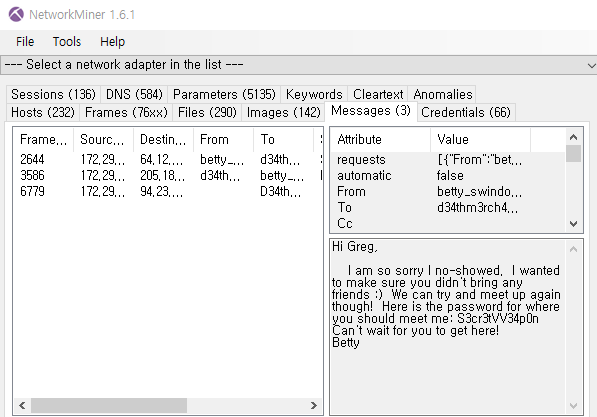The image size is (597, 417).
Task: Click the S3cr3tVV34p0n password in message body
Action: click(x=498, y=318)
